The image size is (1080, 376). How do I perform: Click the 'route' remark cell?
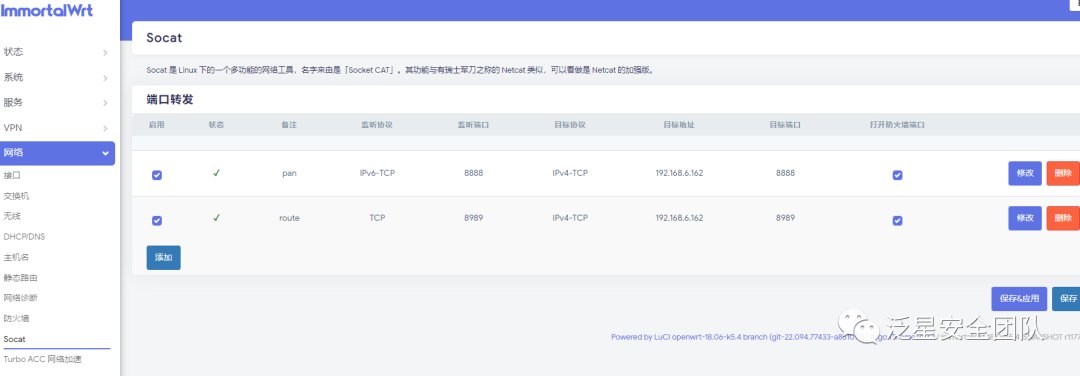[289, 218]
